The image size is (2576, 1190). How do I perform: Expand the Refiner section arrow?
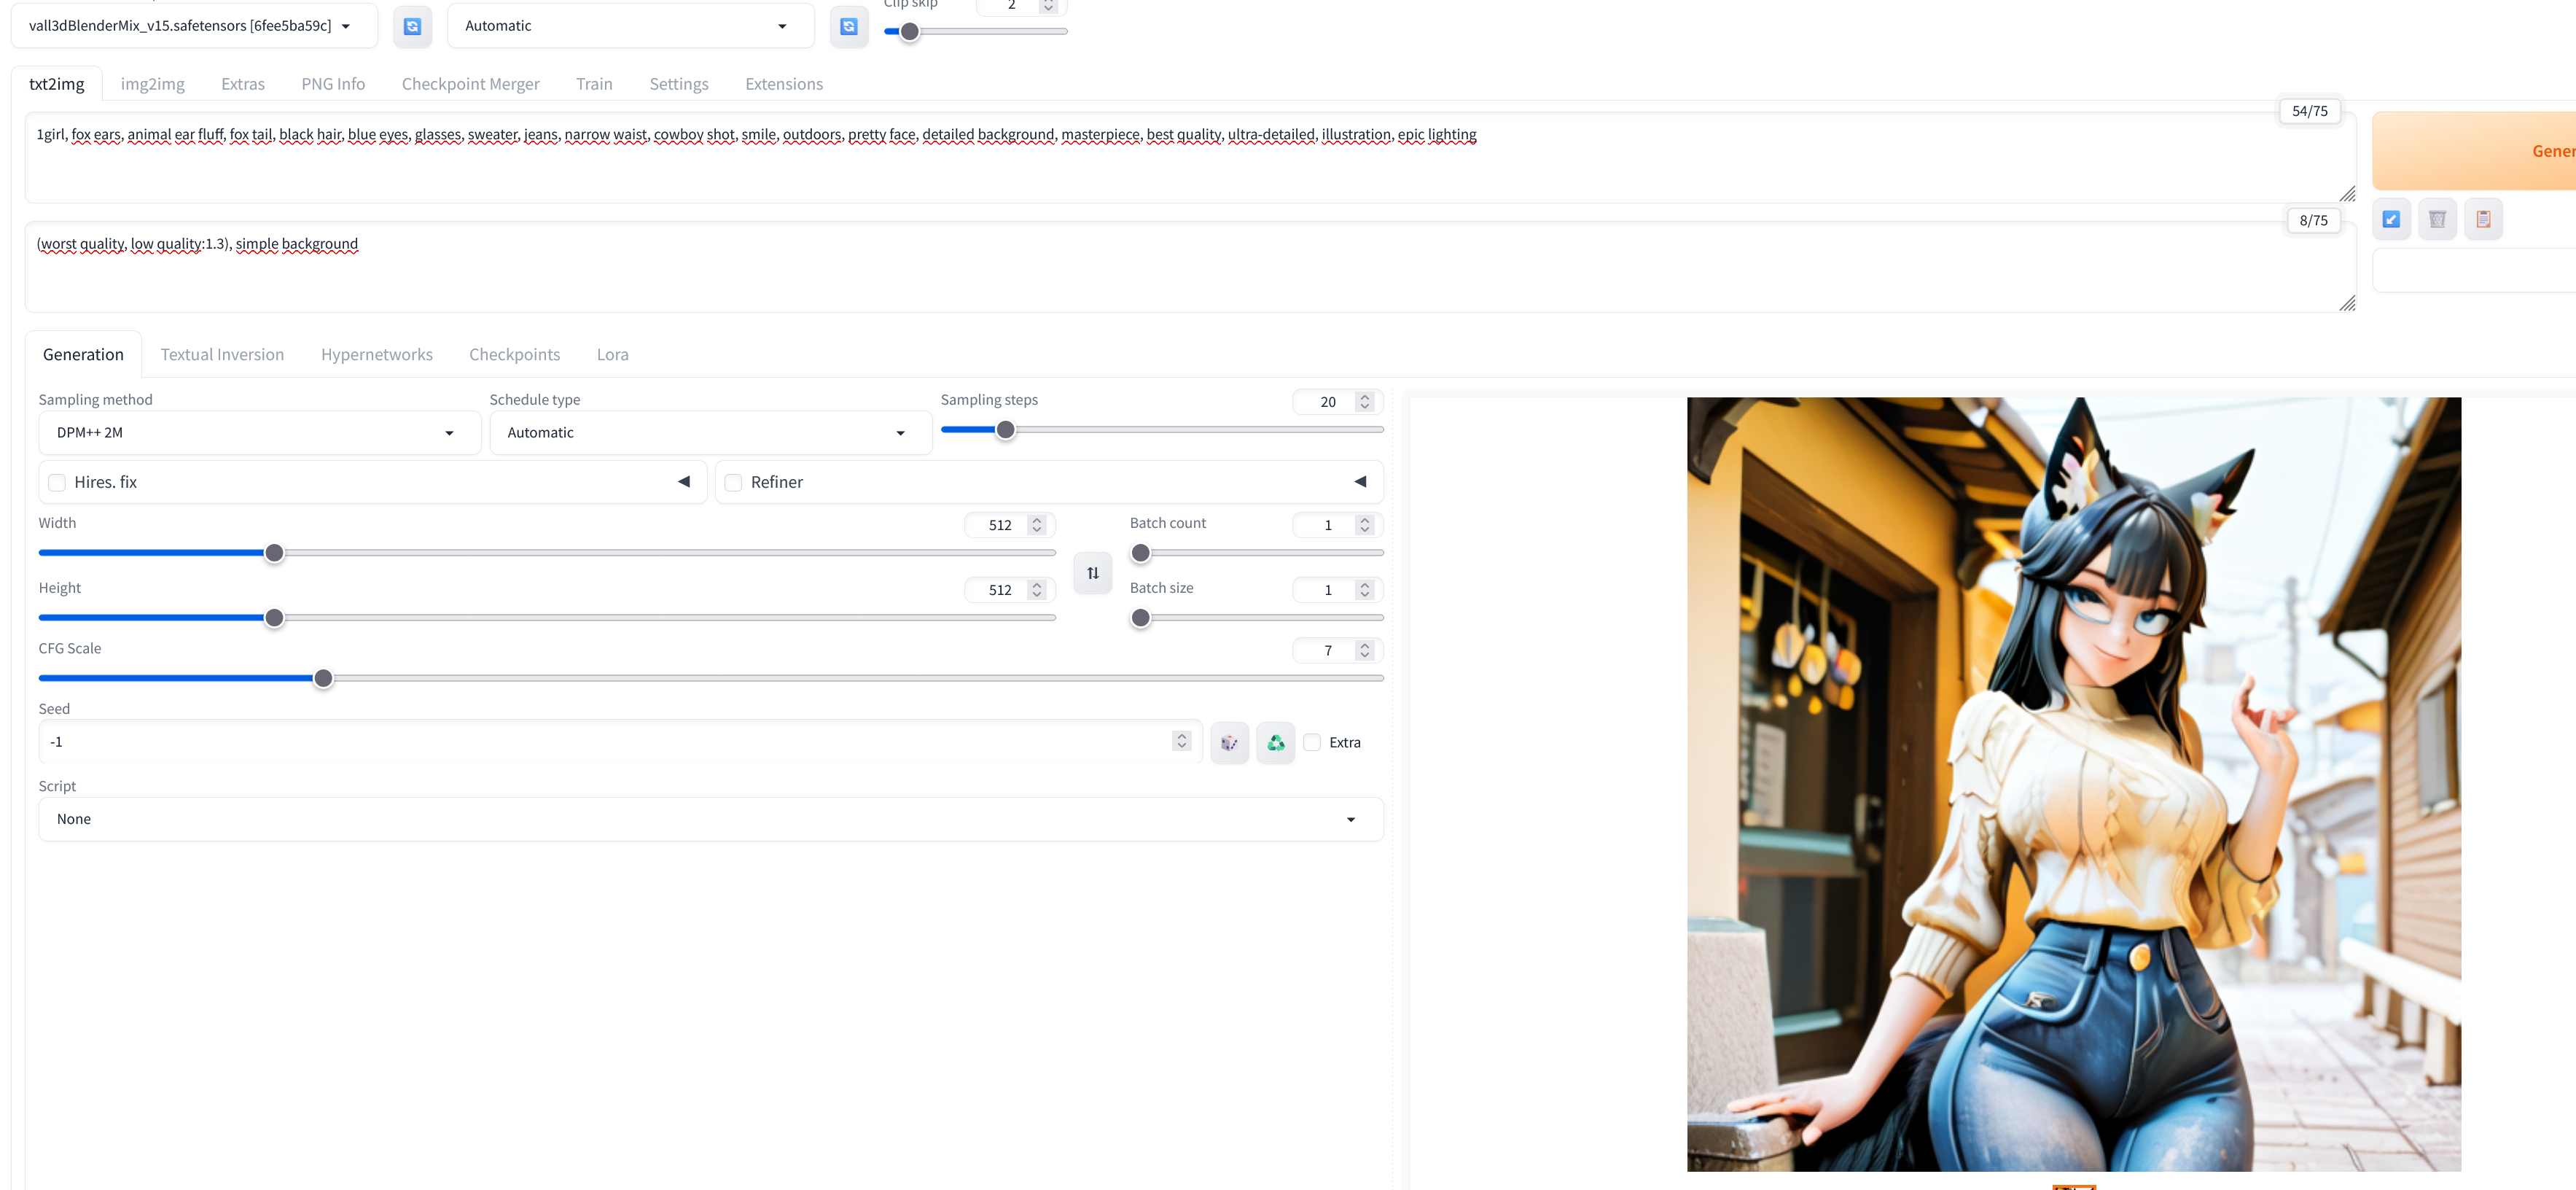pyautogui.click(x=1360, y=482)
